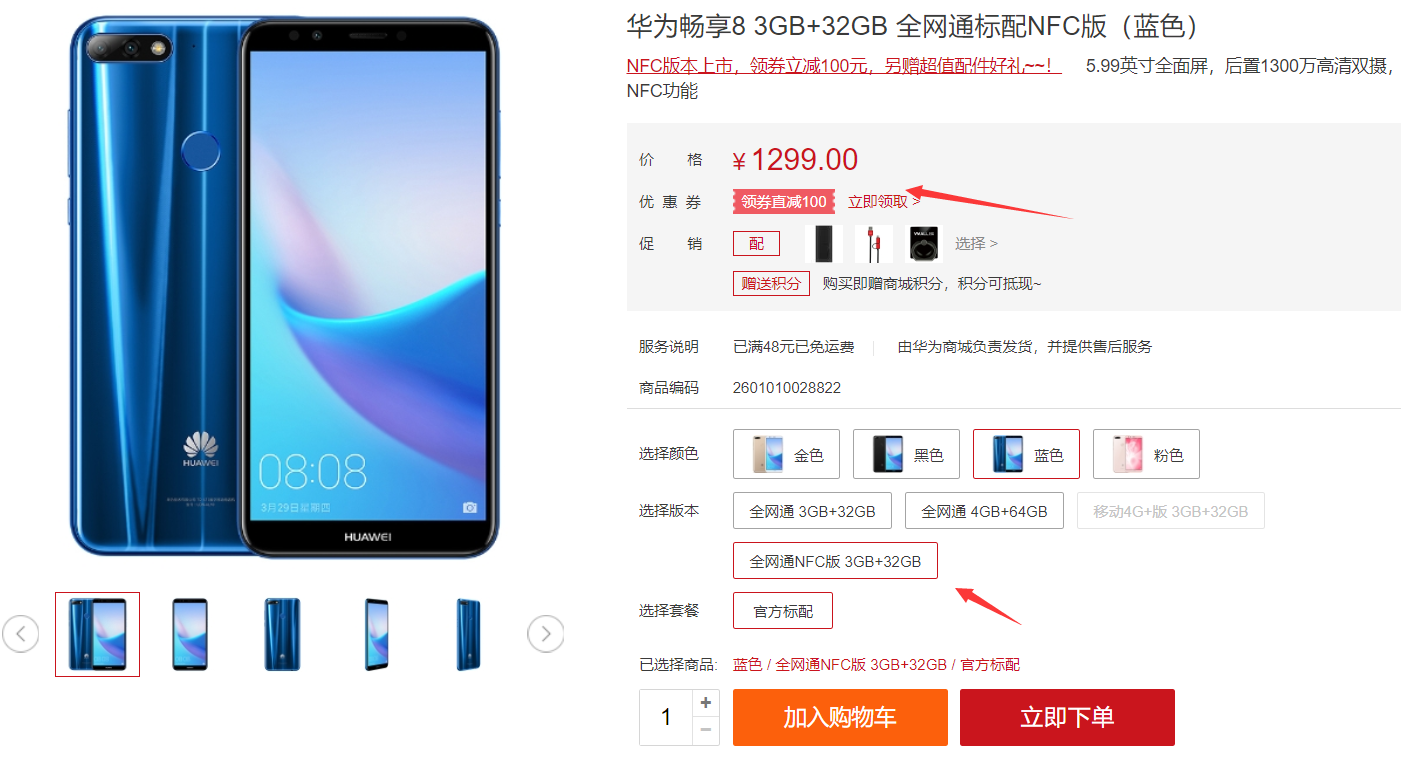Click the 赠送积分 points badge
The image size is (1401, 779).
[771, 284]
